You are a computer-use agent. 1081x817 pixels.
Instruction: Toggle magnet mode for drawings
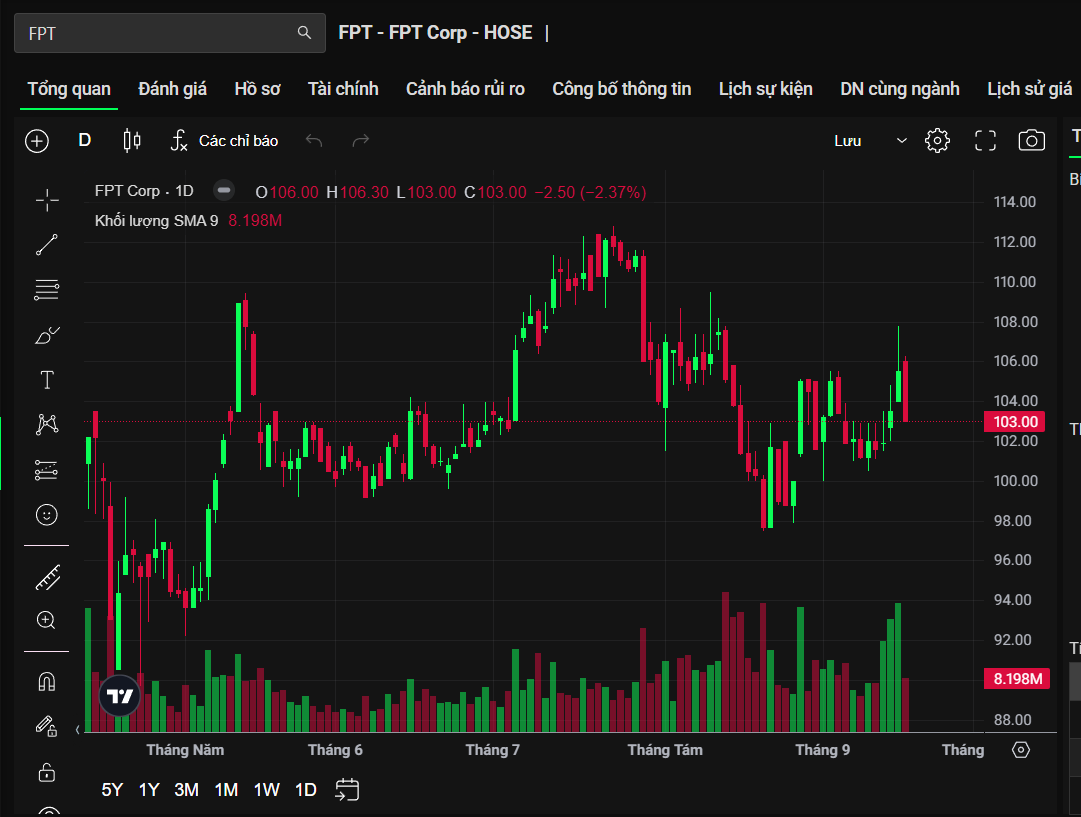pyautogui.click(x=47, y=682)
